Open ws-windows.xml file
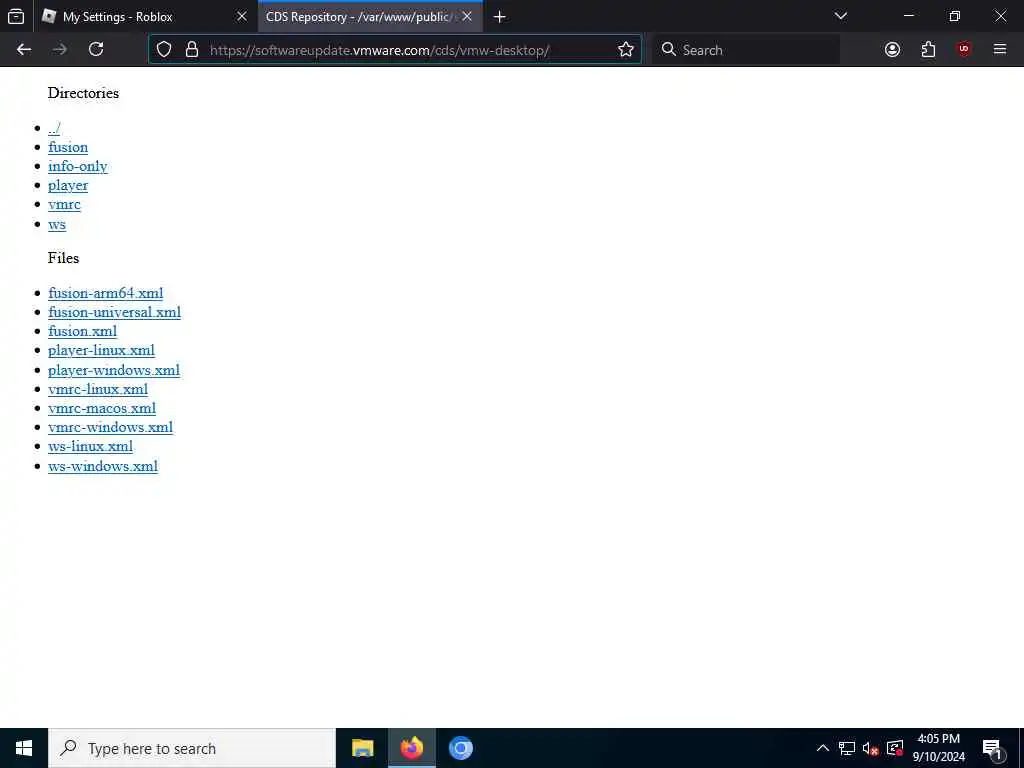This screenshot has width=1024, height=768. [x=103, y=466]
